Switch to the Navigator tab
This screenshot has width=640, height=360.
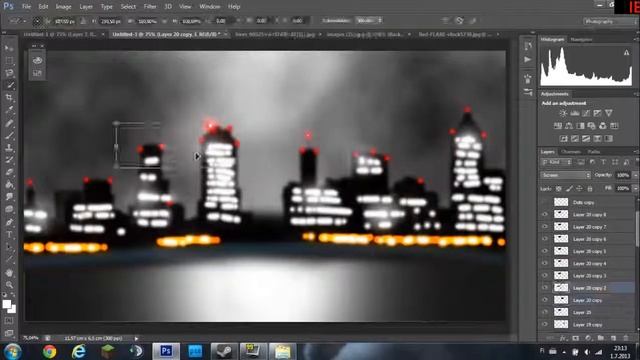coord(581,40)
